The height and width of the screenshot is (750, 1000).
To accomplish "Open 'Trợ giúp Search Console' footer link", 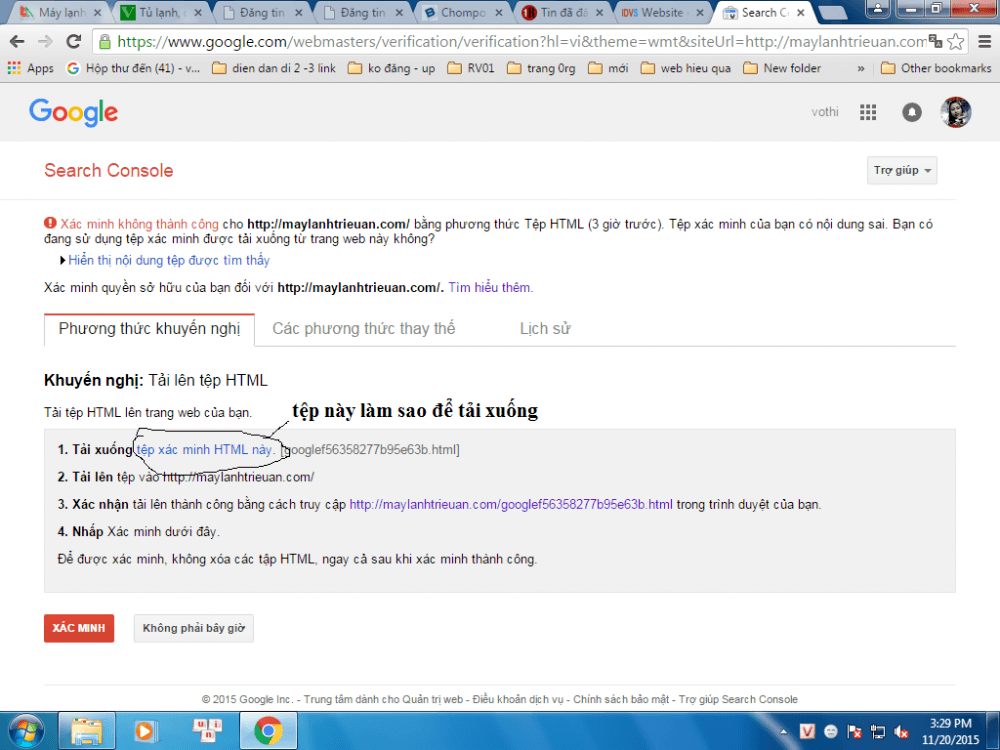I will (738, 700).
